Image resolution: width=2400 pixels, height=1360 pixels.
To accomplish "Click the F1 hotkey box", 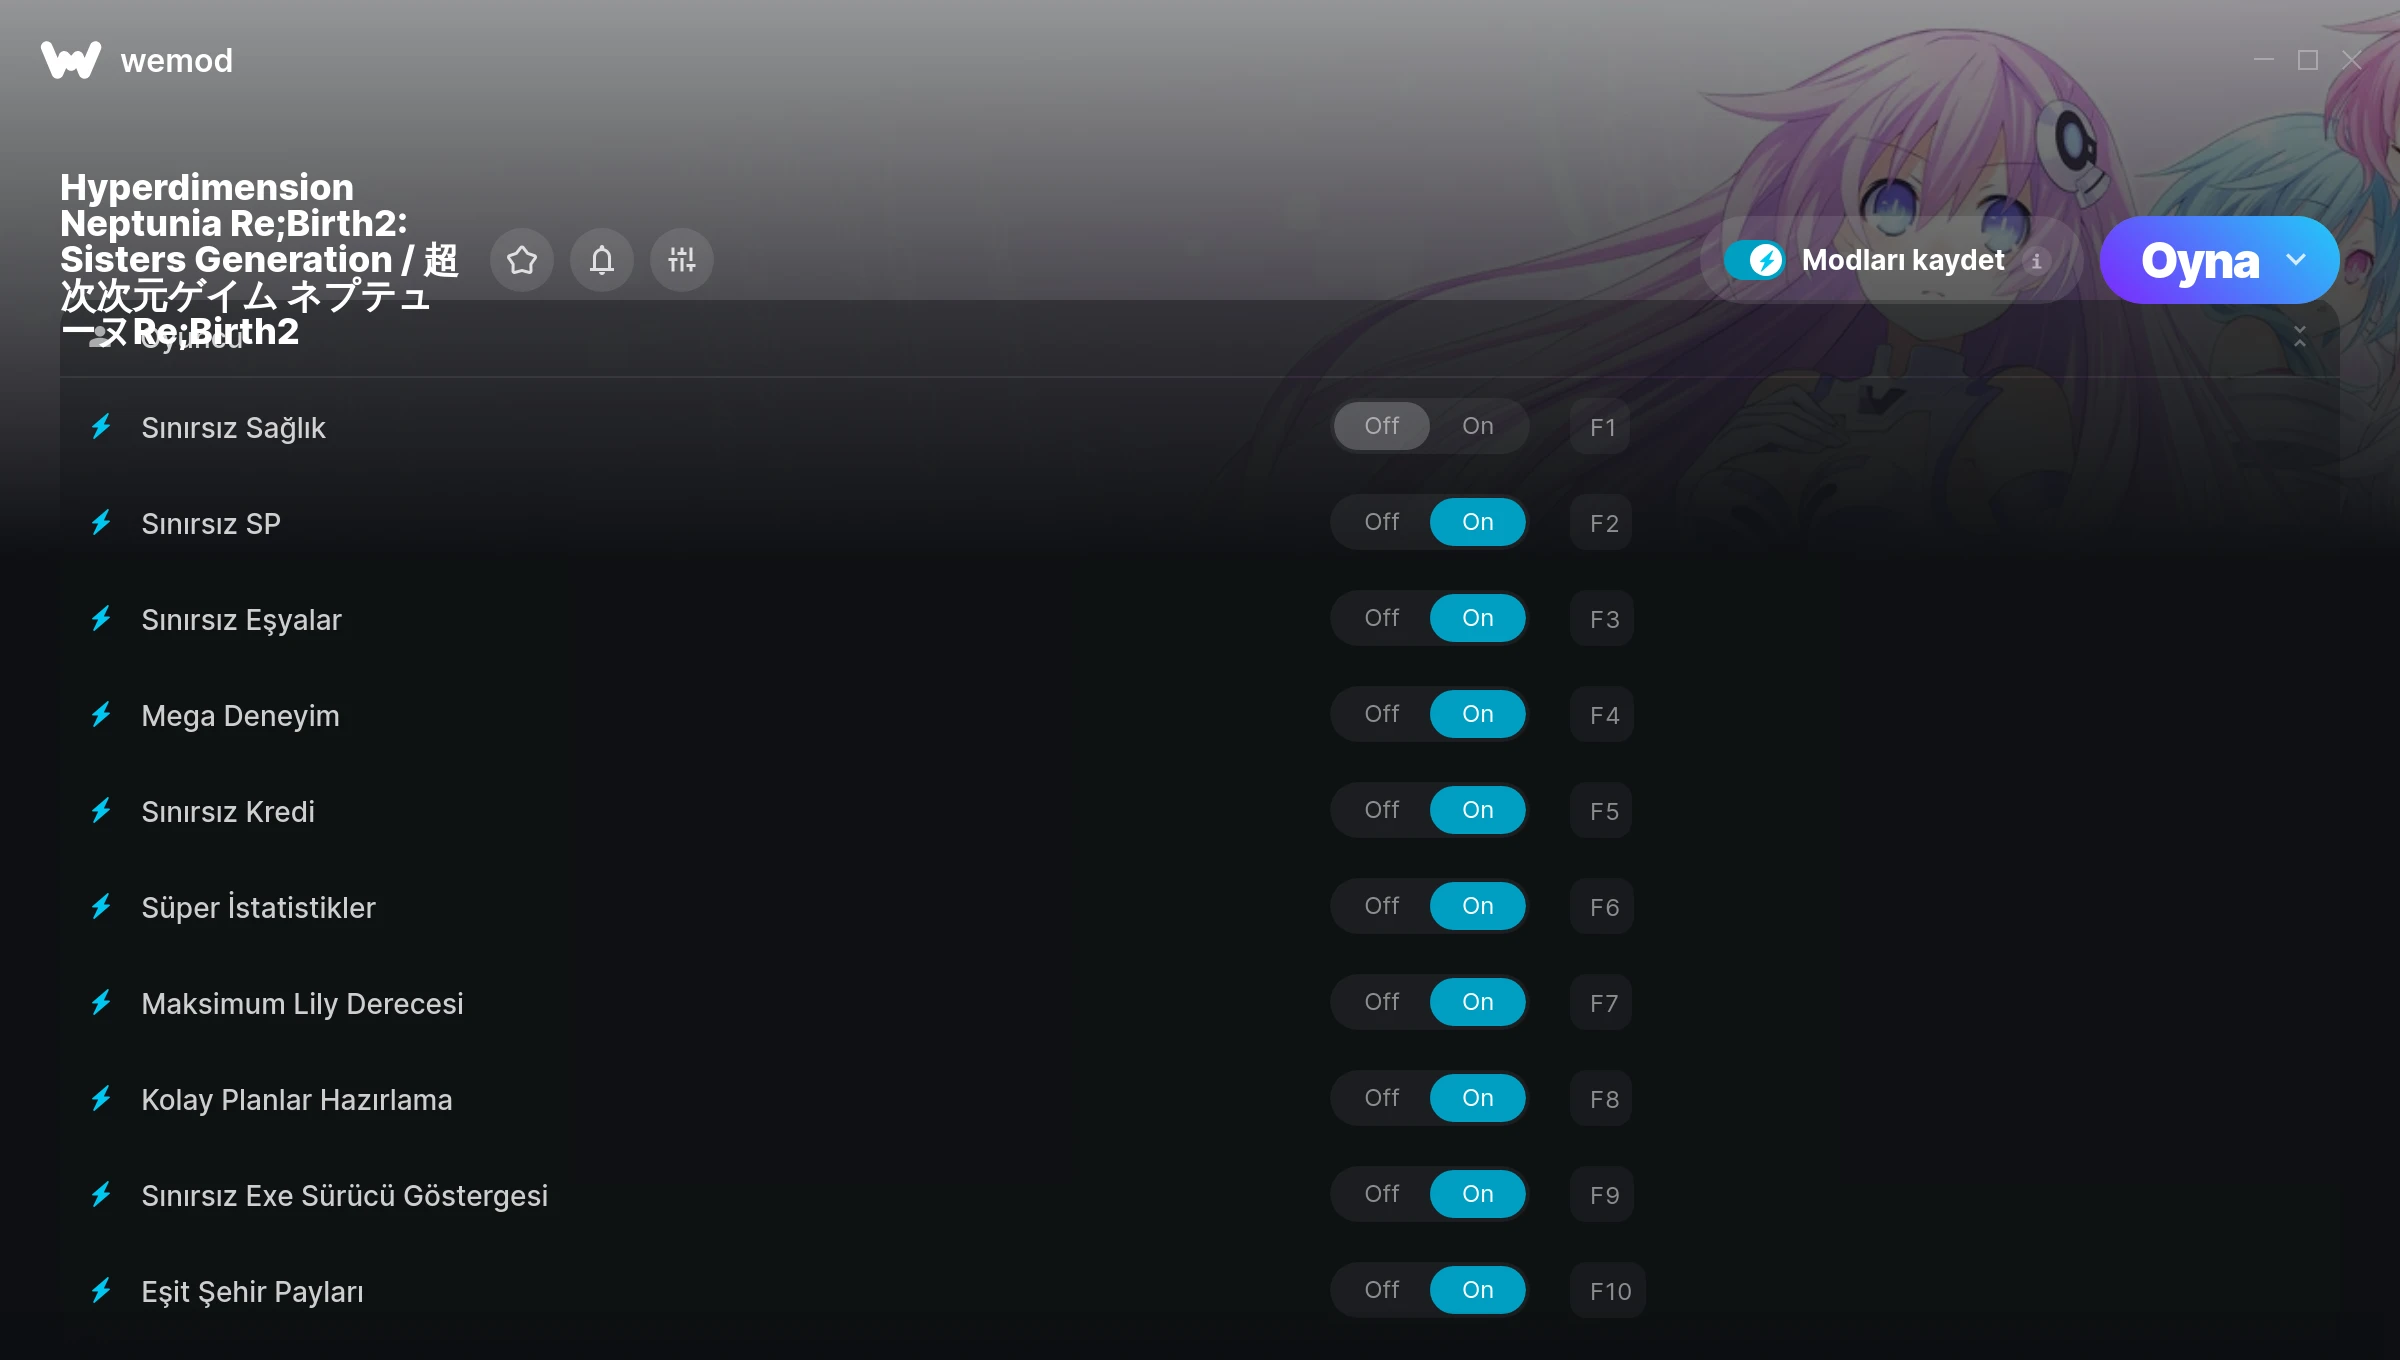I will [1601, 427].
